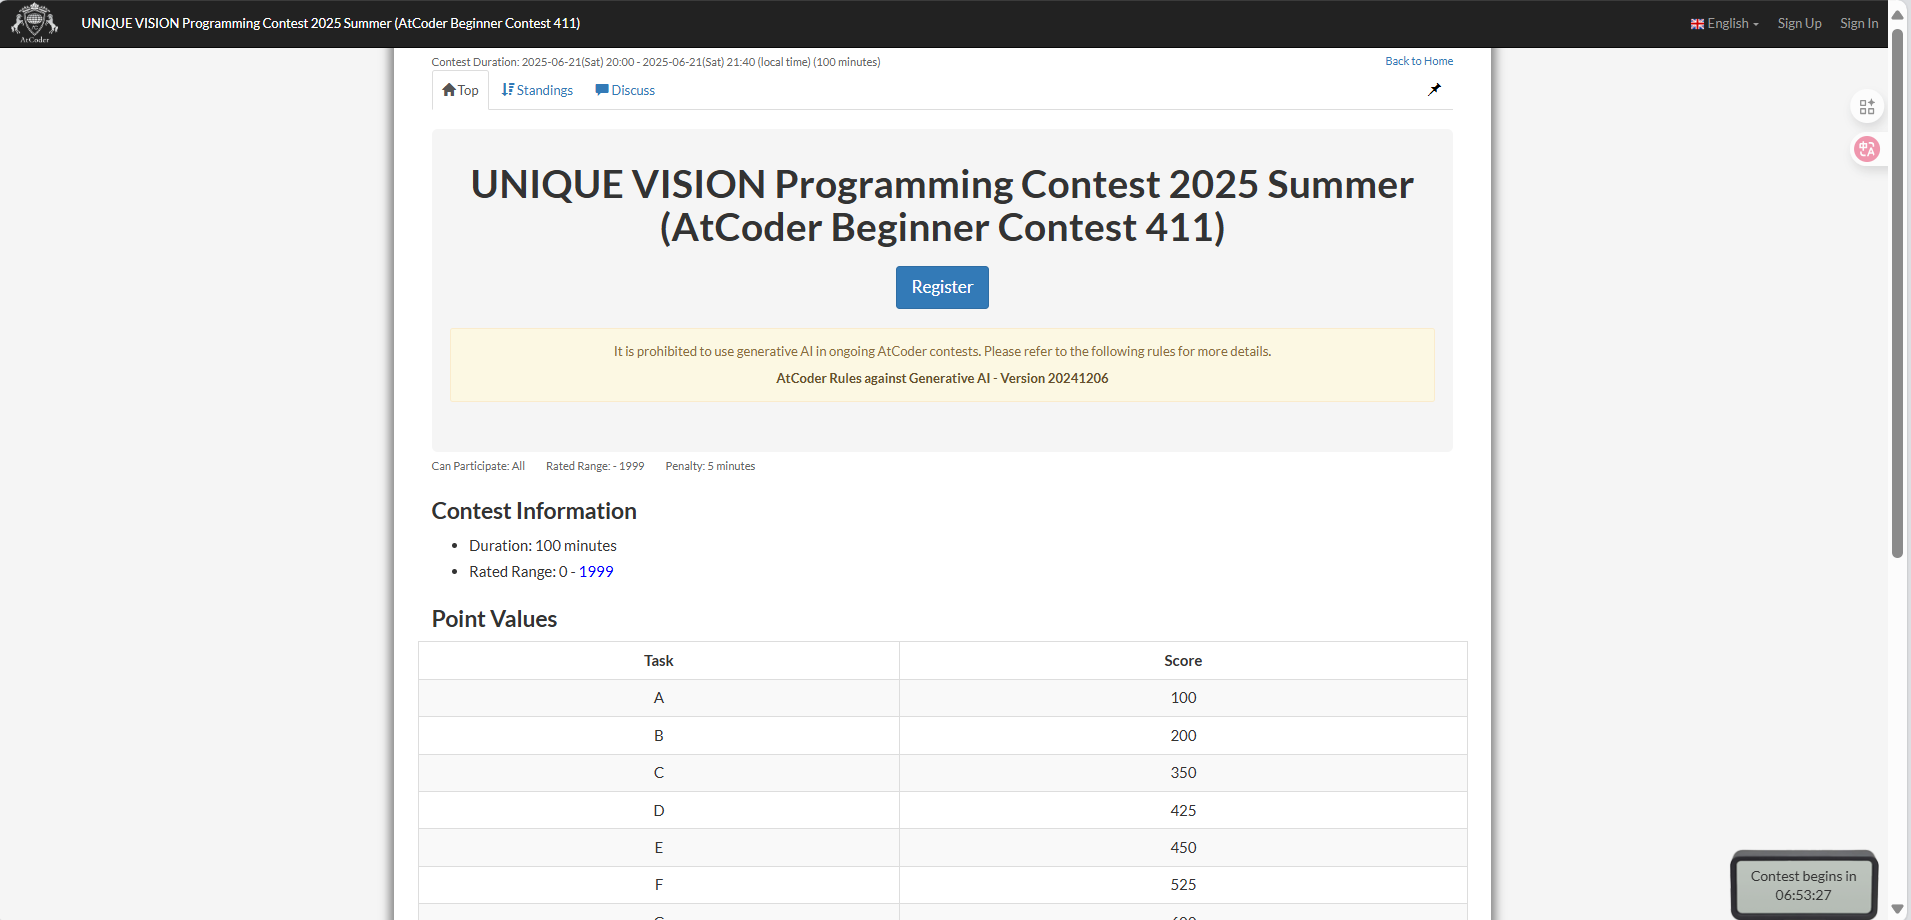Switch to the Top tab
Image resolution: width=1911 pixels, height=920 pixels.
click(460, 90)
